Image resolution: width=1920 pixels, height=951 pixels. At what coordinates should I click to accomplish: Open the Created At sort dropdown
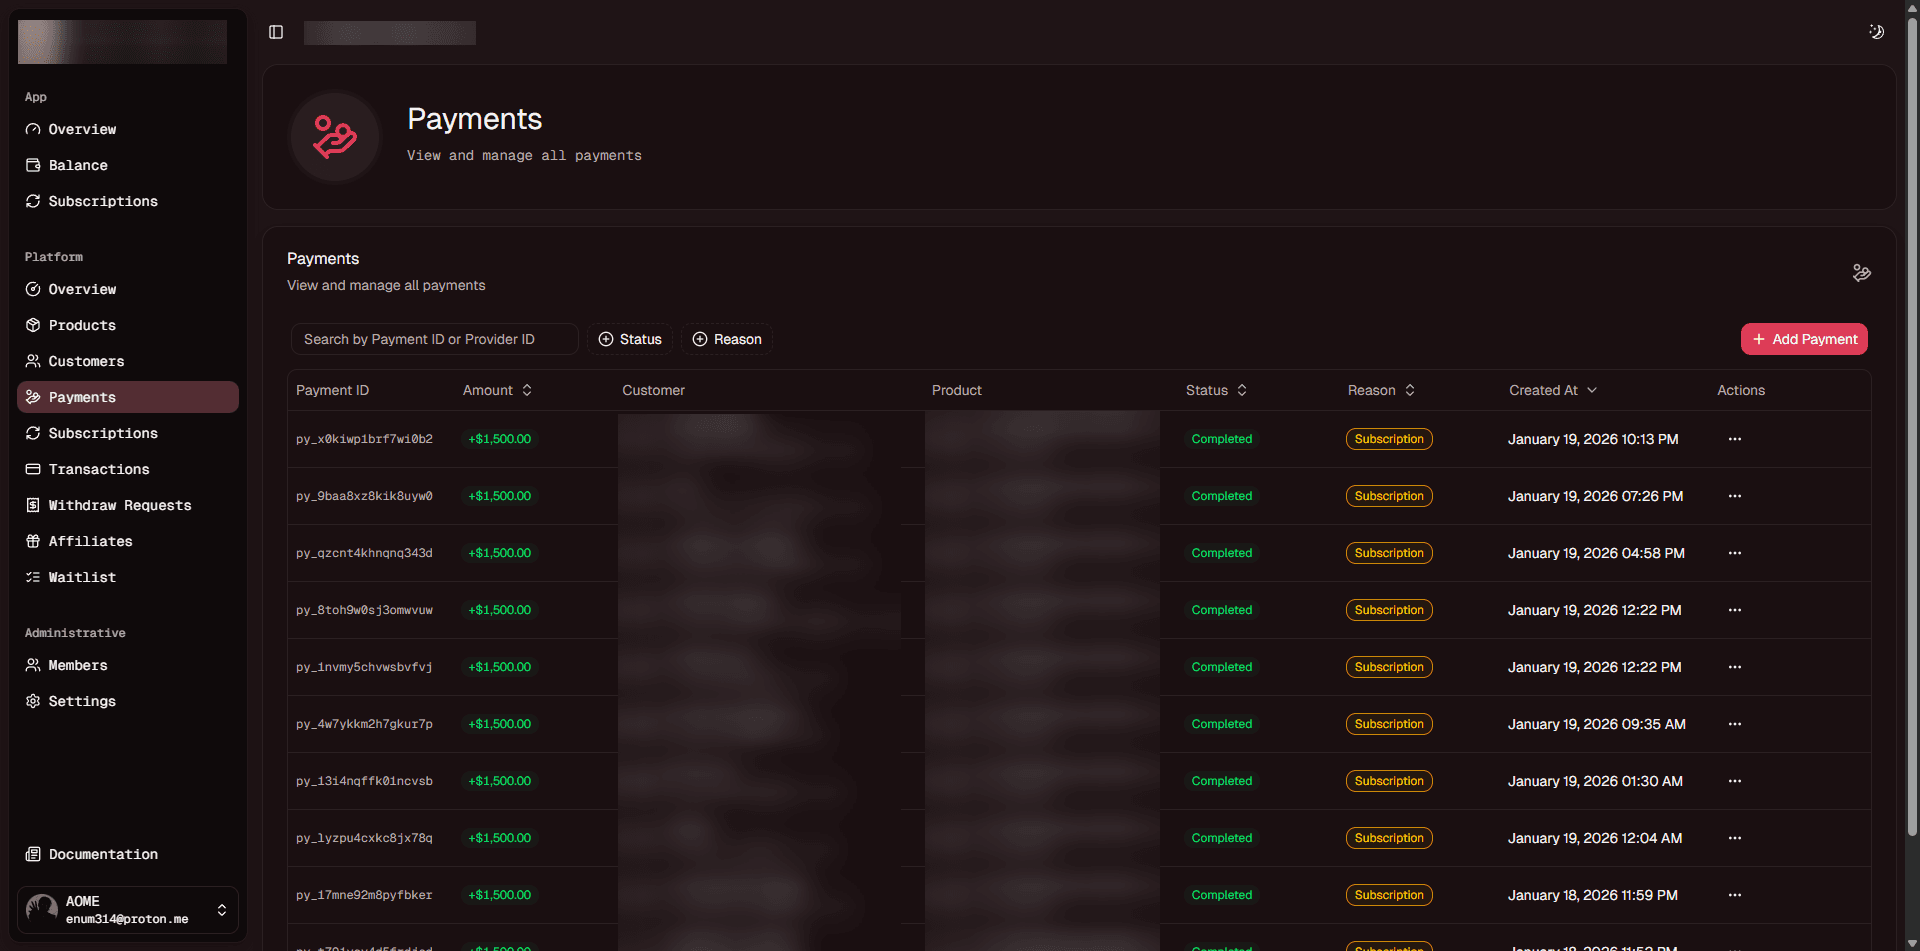(x=1553, y=390)
